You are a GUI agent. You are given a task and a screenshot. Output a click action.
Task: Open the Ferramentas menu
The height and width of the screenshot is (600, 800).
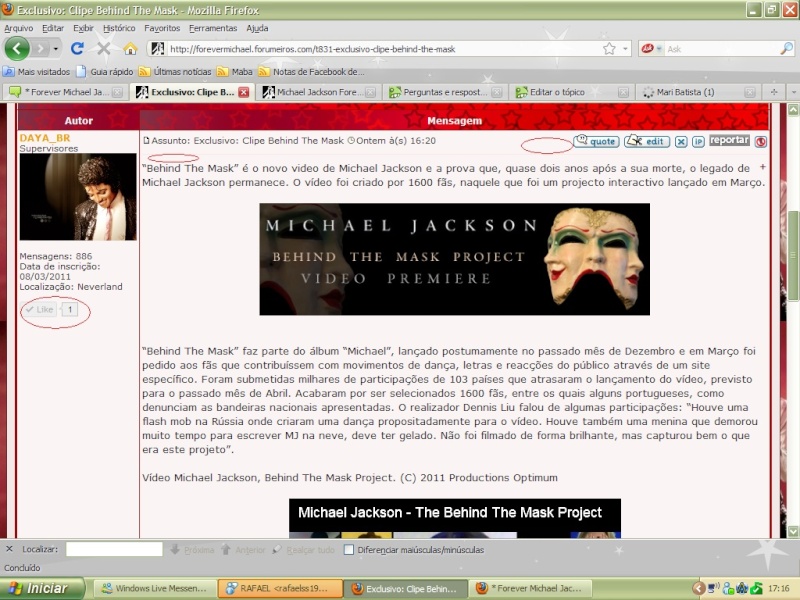click(213, 28)
